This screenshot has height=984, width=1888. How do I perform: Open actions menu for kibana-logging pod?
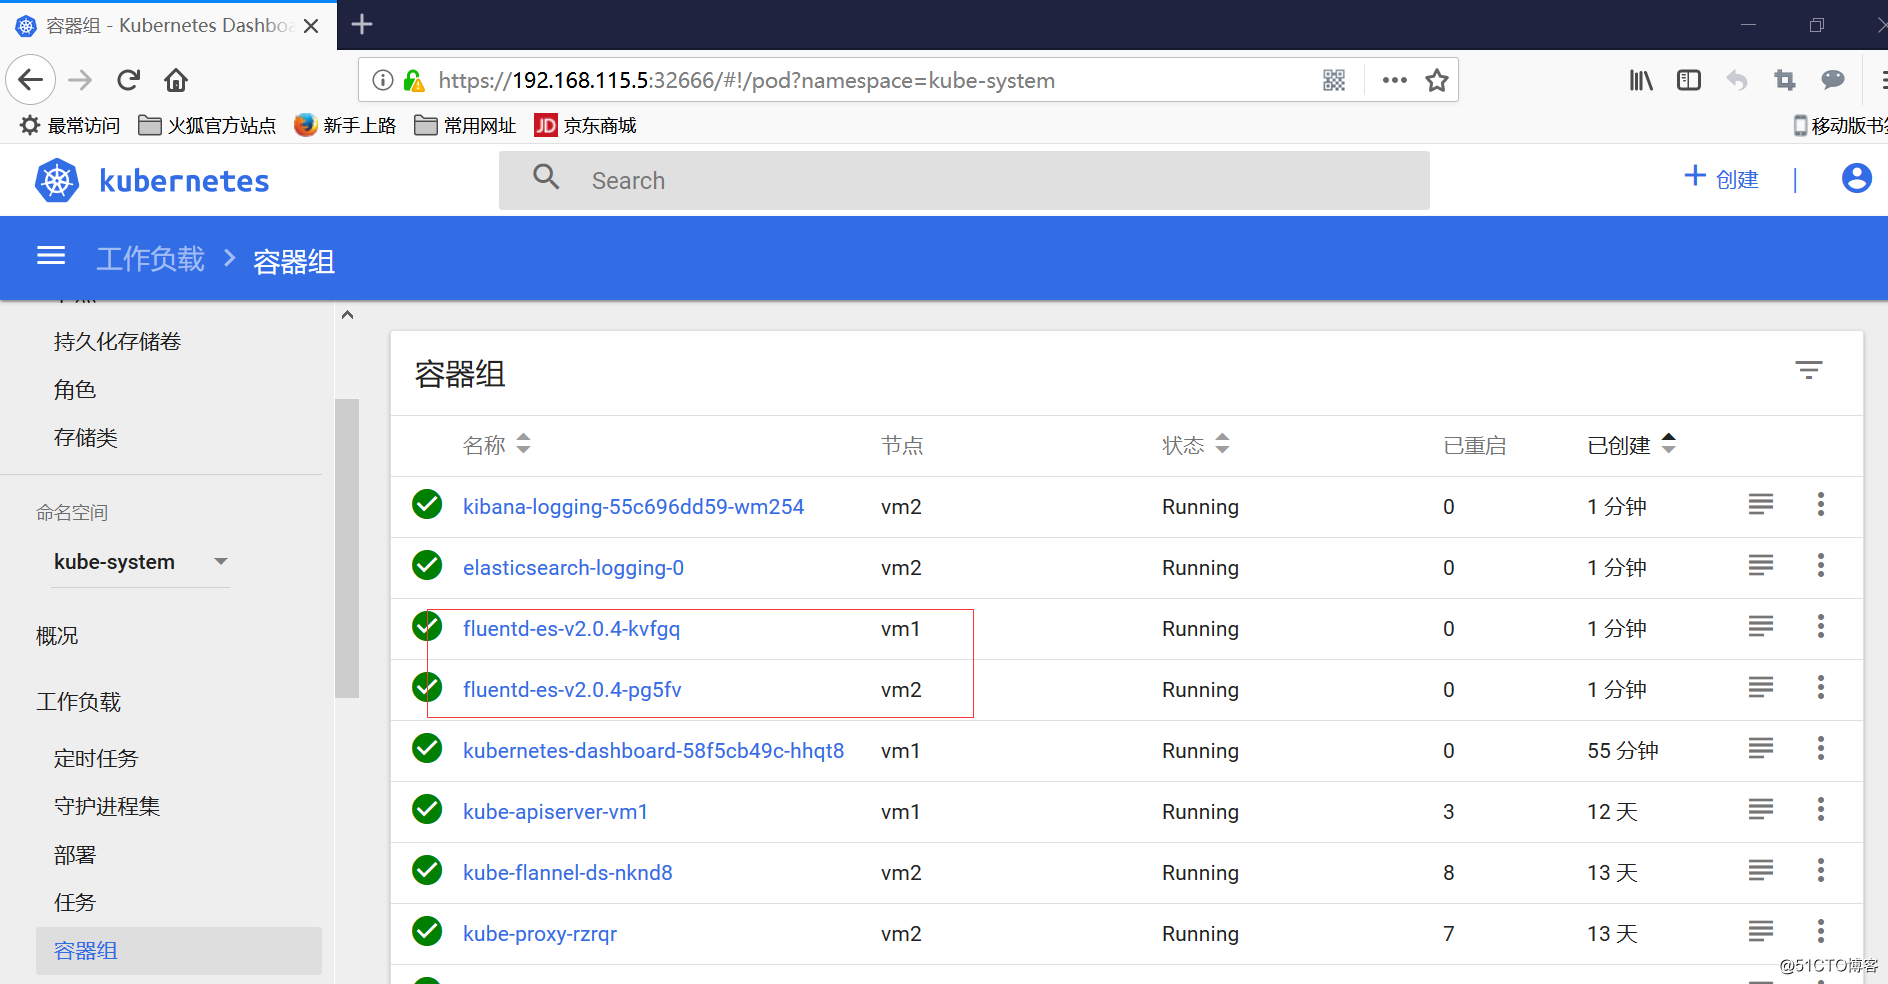click(1821, 504)
